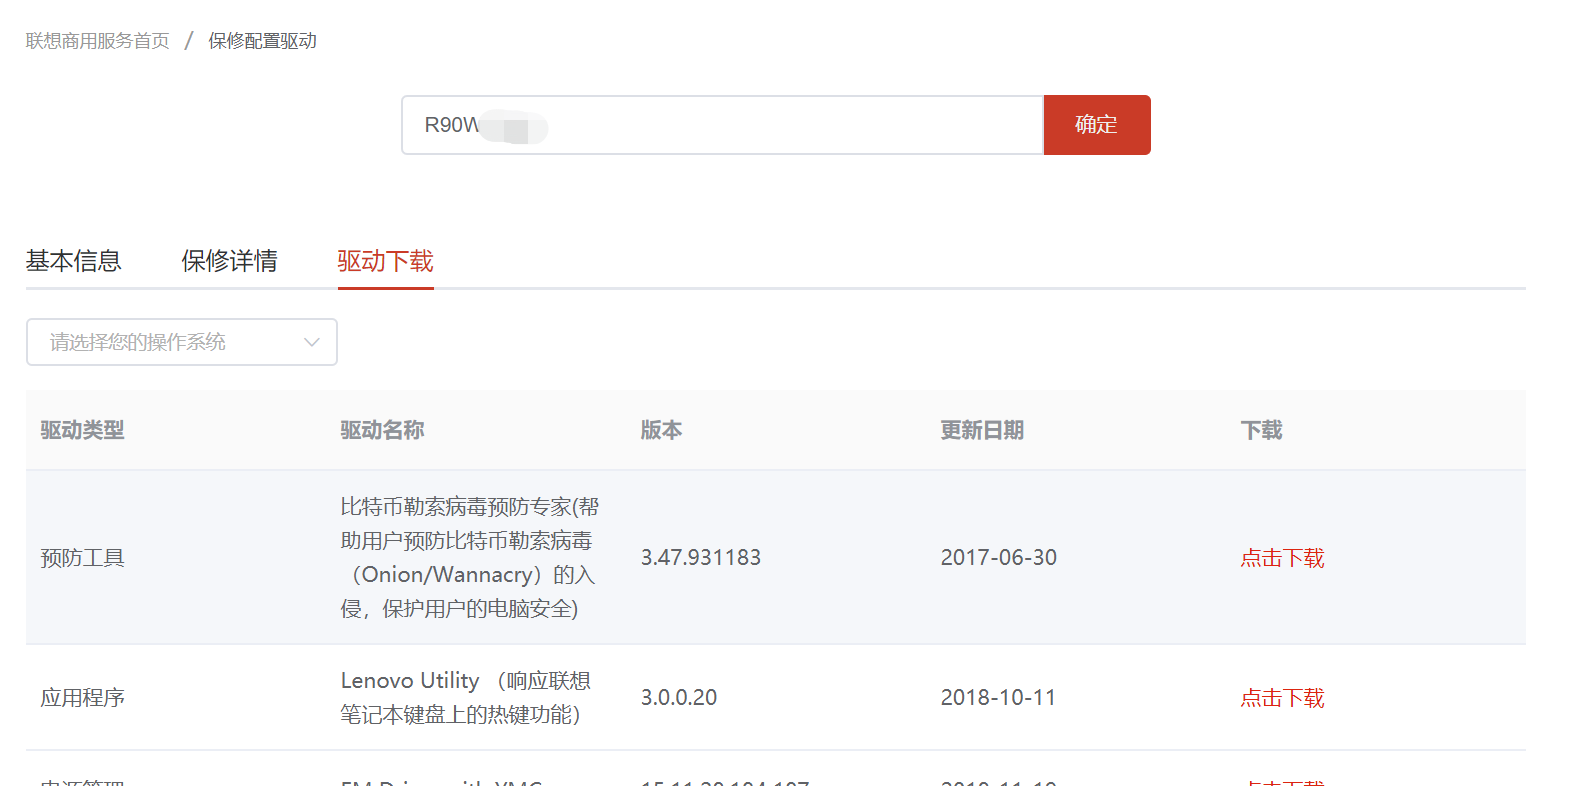Select the 驱动下载 tab
The height and width of the screenshot is (786, 1576).
pyautogui.click(x=385, y=261)
